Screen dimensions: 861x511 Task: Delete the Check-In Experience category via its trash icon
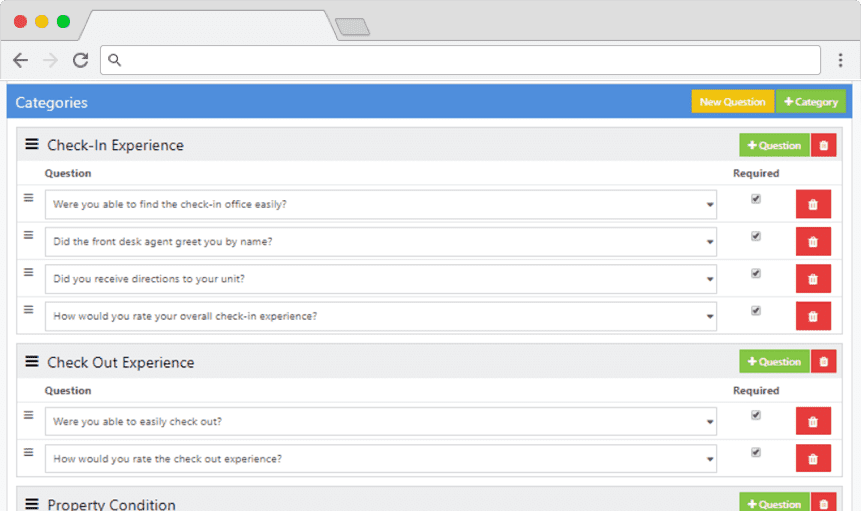coord(823,145)
